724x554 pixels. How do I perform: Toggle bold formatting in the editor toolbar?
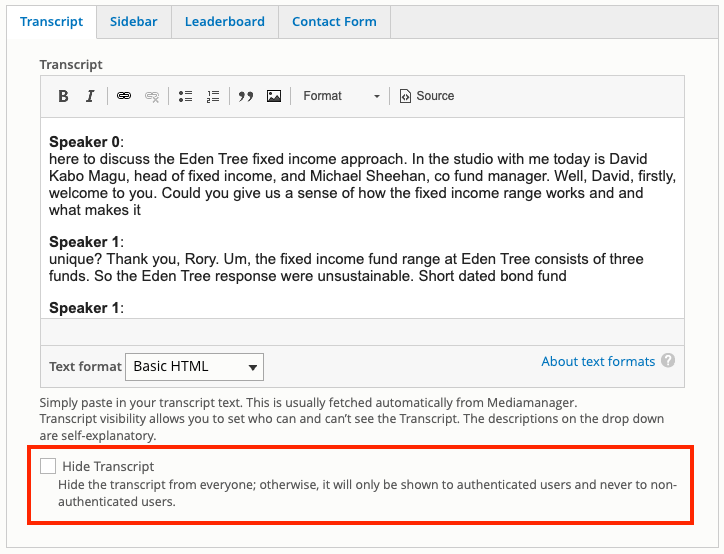63,96
